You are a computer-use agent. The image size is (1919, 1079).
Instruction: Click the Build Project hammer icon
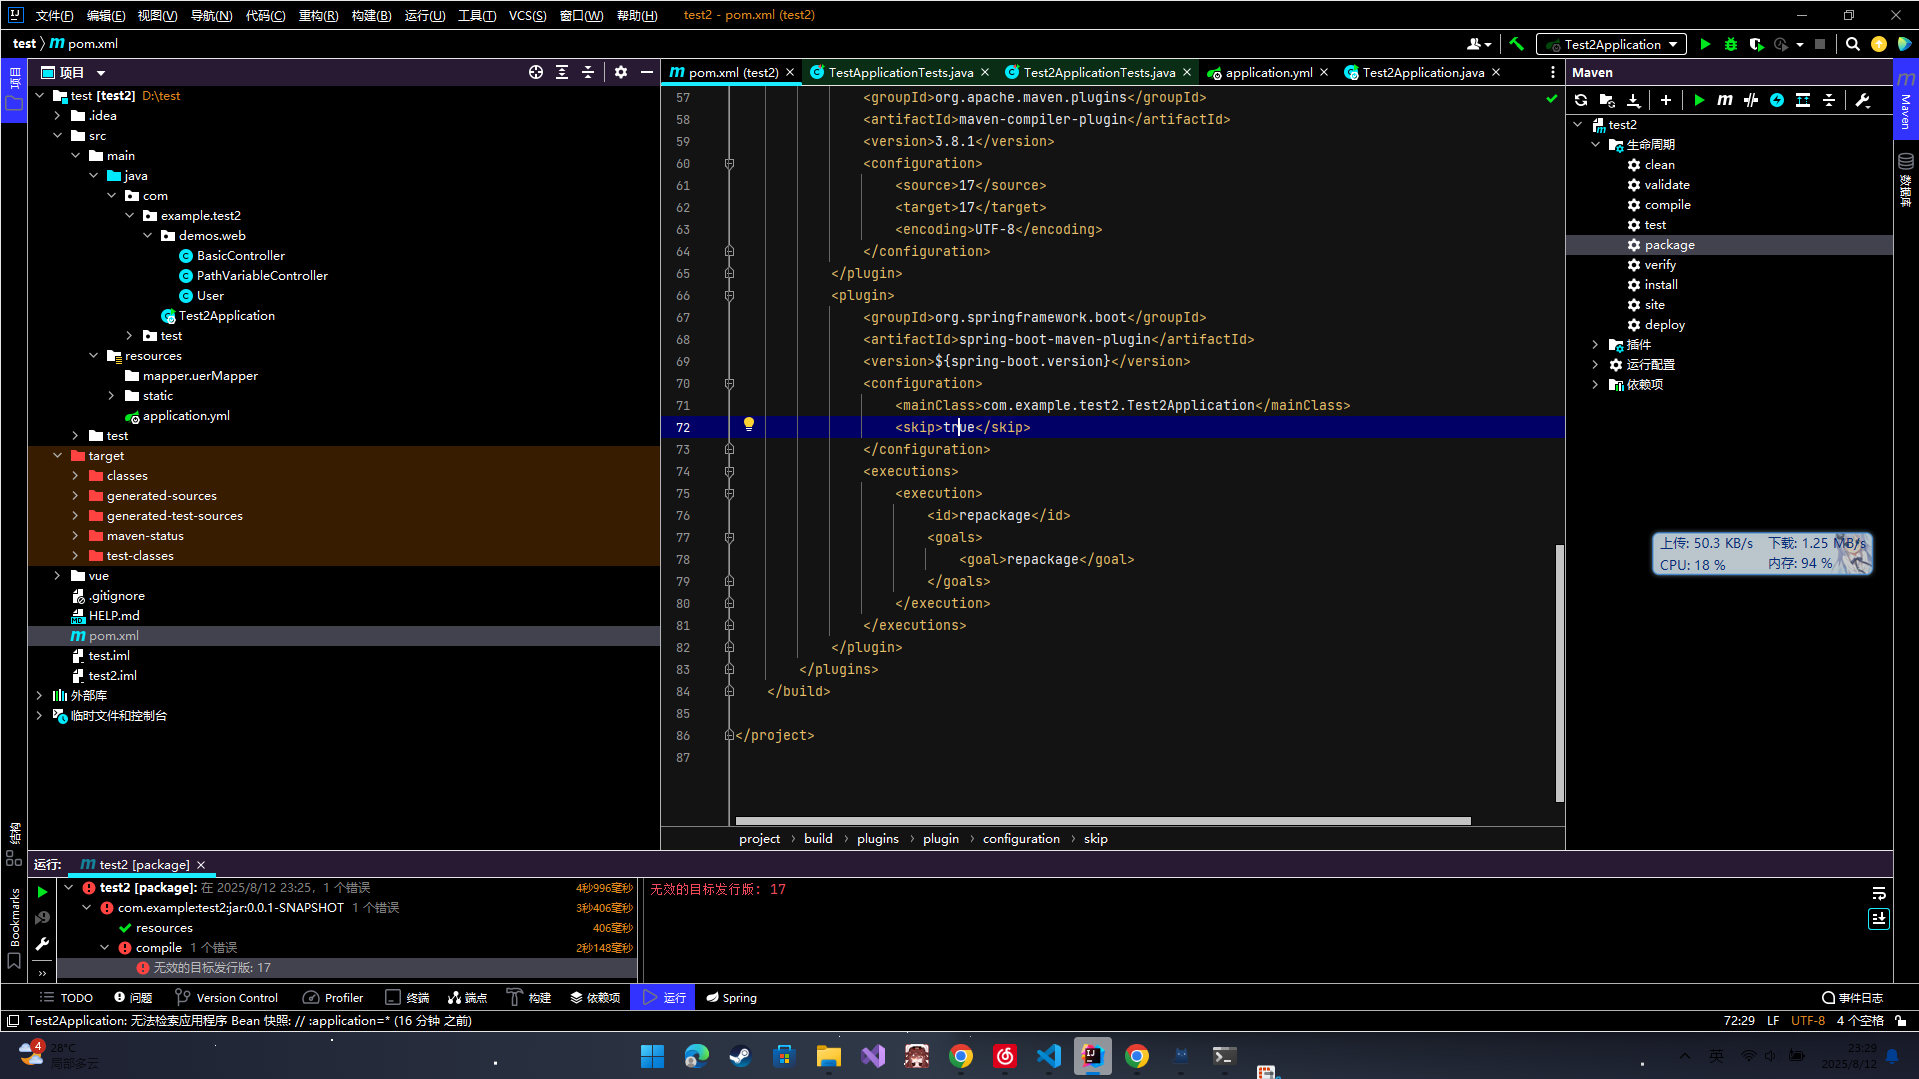(1516, 44)
